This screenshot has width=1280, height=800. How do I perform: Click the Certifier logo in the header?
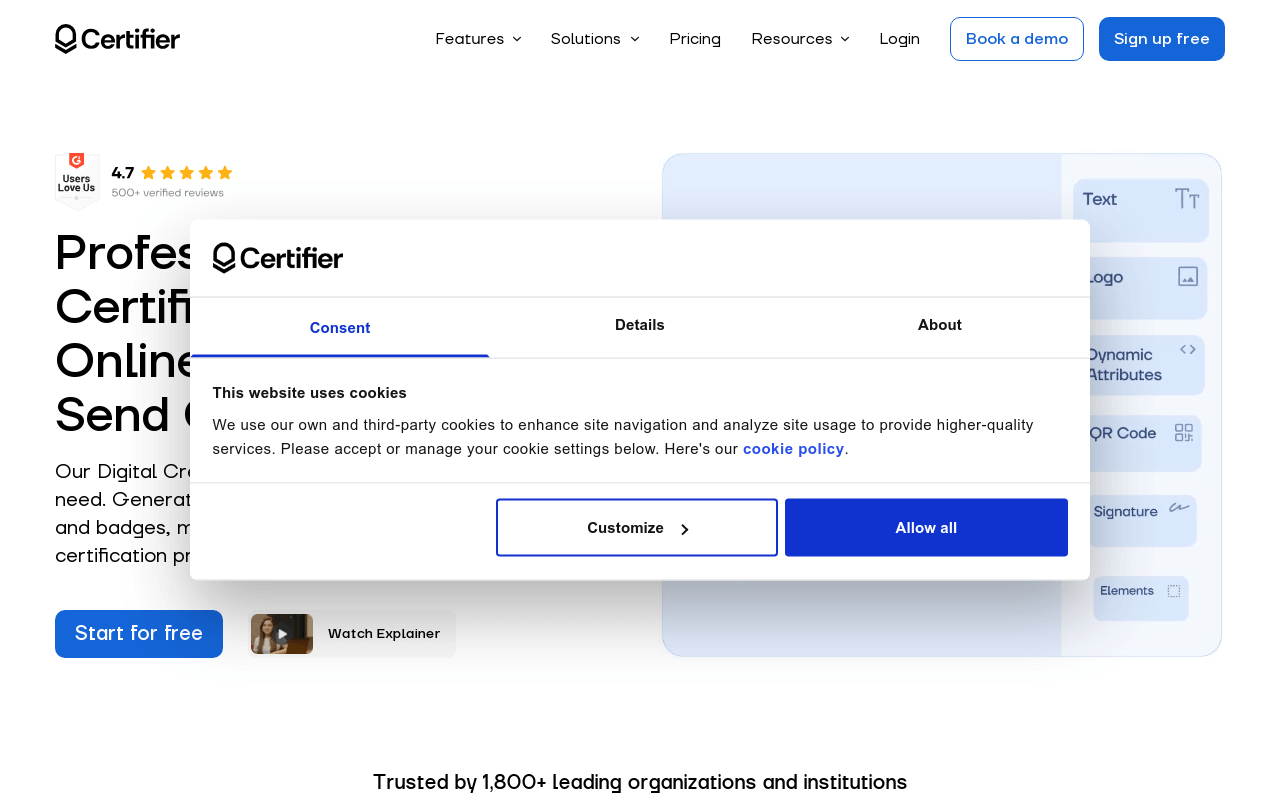pos(117,39)
